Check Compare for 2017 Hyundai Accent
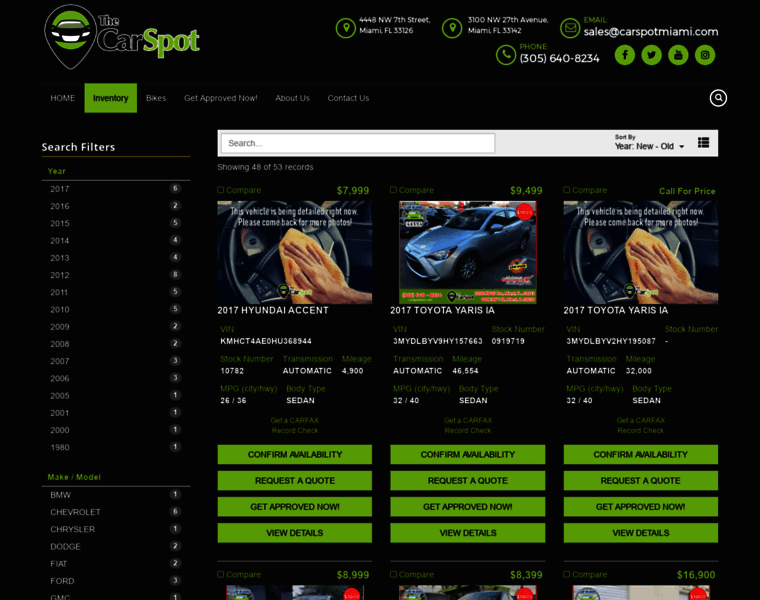Viewport: 760px width, 600px height. 221,190
